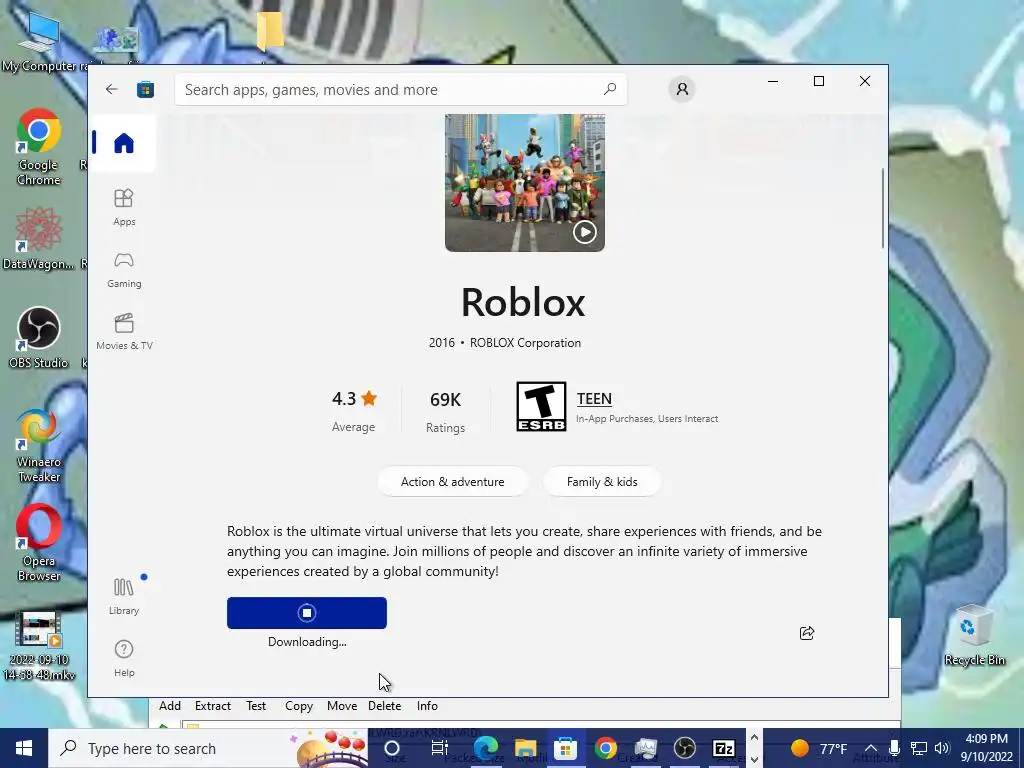Viewport: 1024px width, 768px height.
Task: Select the Recycle Bin desktop icon
Action: point(974,635)
